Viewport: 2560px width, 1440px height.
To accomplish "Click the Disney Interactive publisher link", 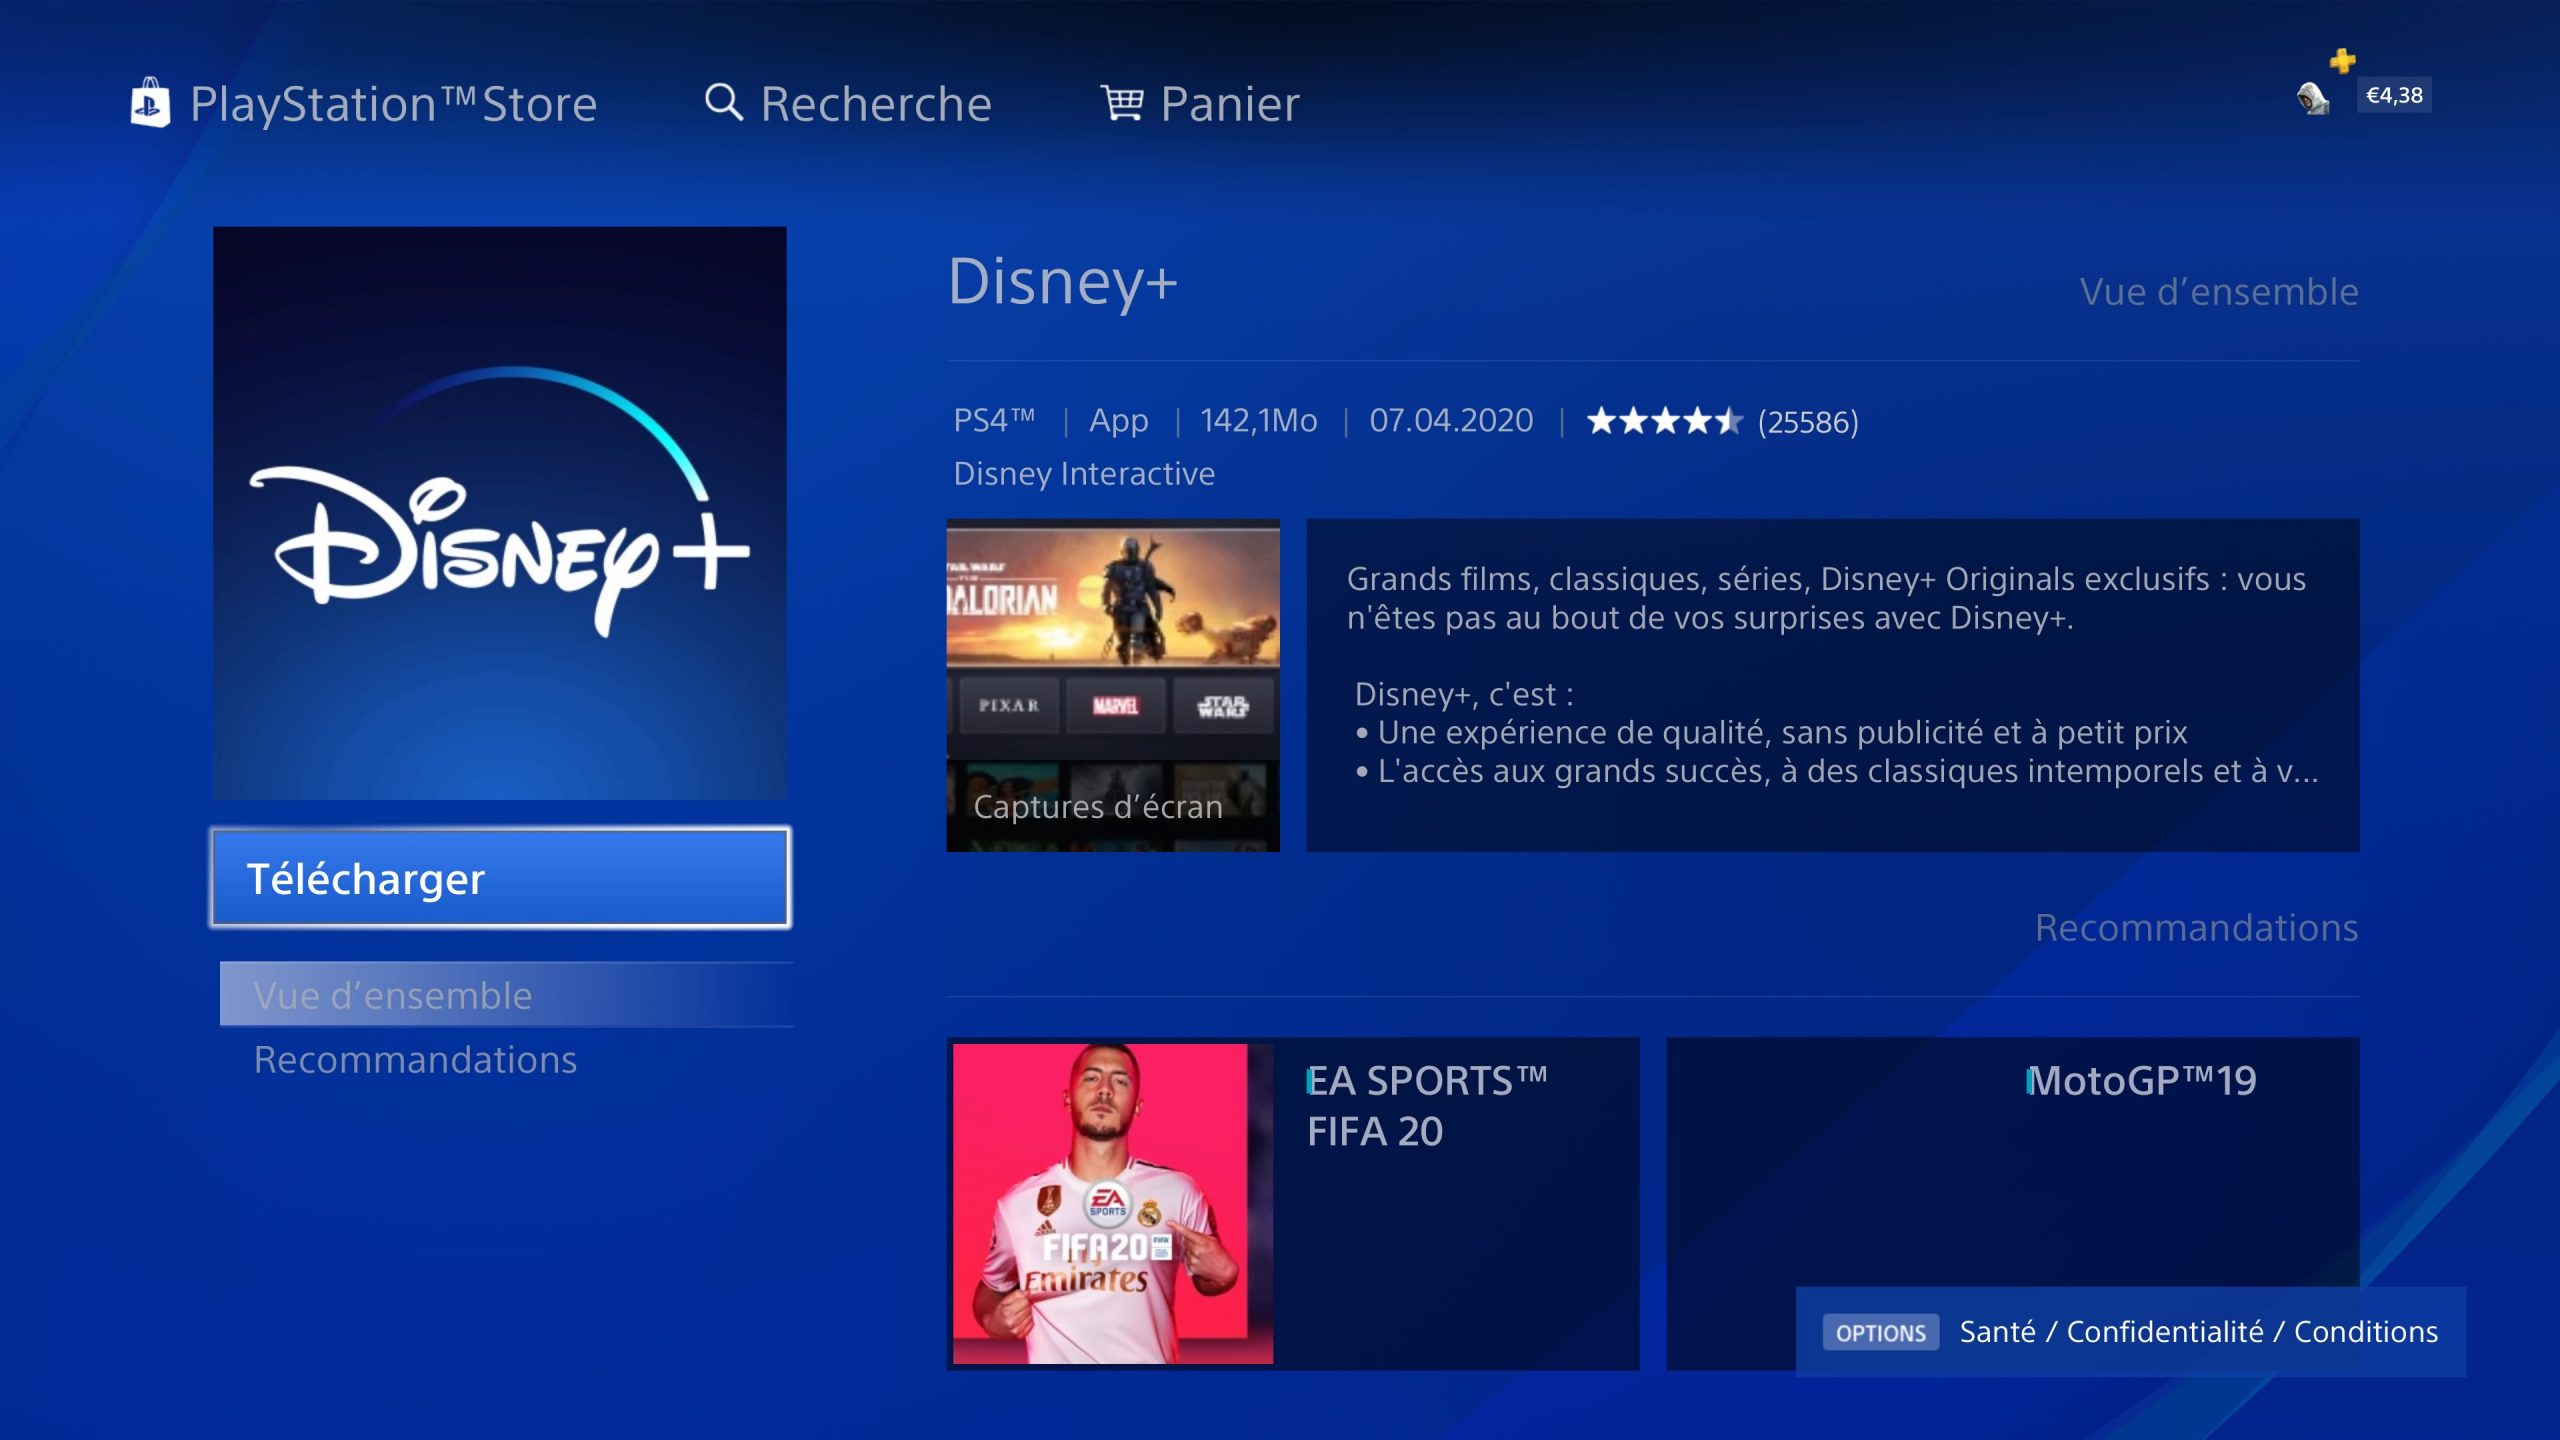I will coord(1084,473).
